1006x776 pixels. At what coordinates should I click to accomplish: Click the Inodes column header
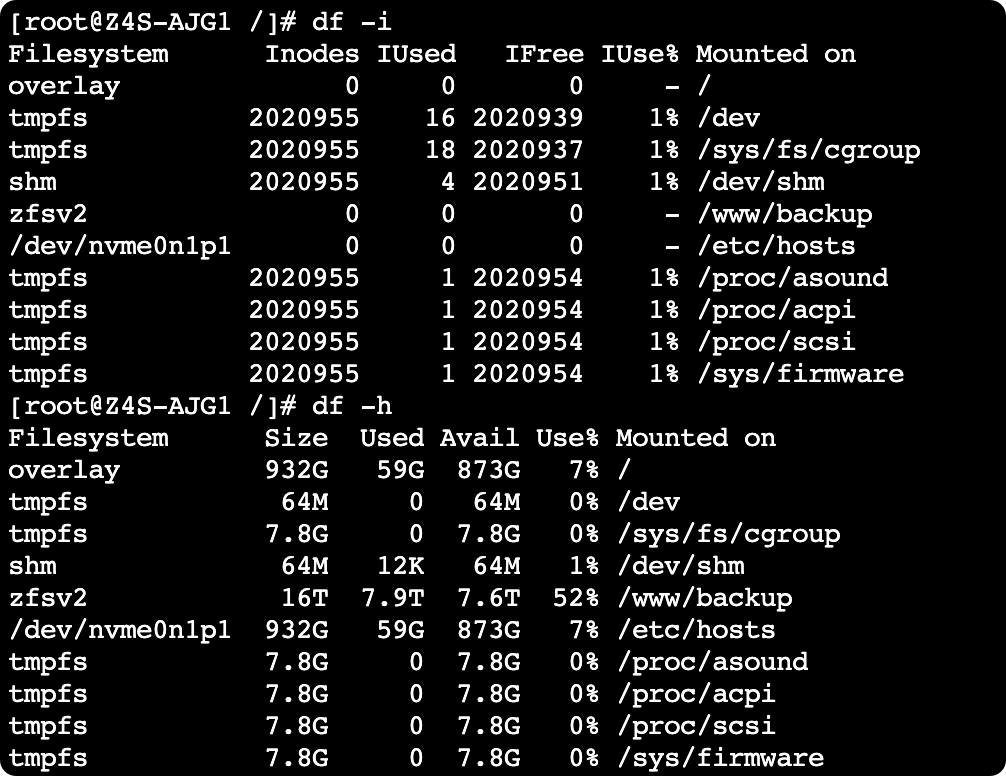point(312,54)
